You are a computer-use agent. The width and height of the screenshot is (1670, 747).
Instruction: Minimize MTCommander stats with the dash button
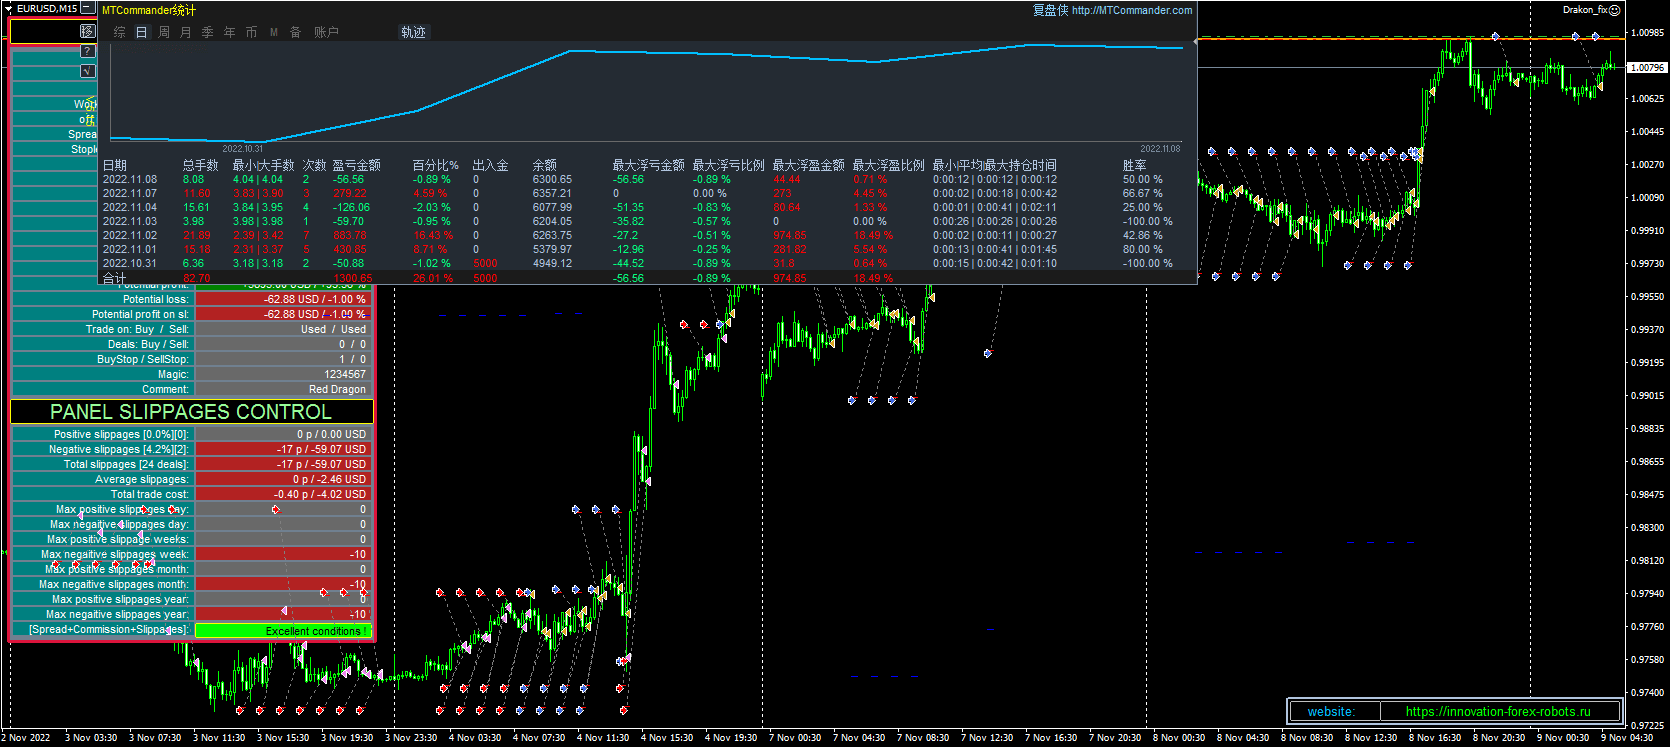pyautogui.click(x=88, y=8)
